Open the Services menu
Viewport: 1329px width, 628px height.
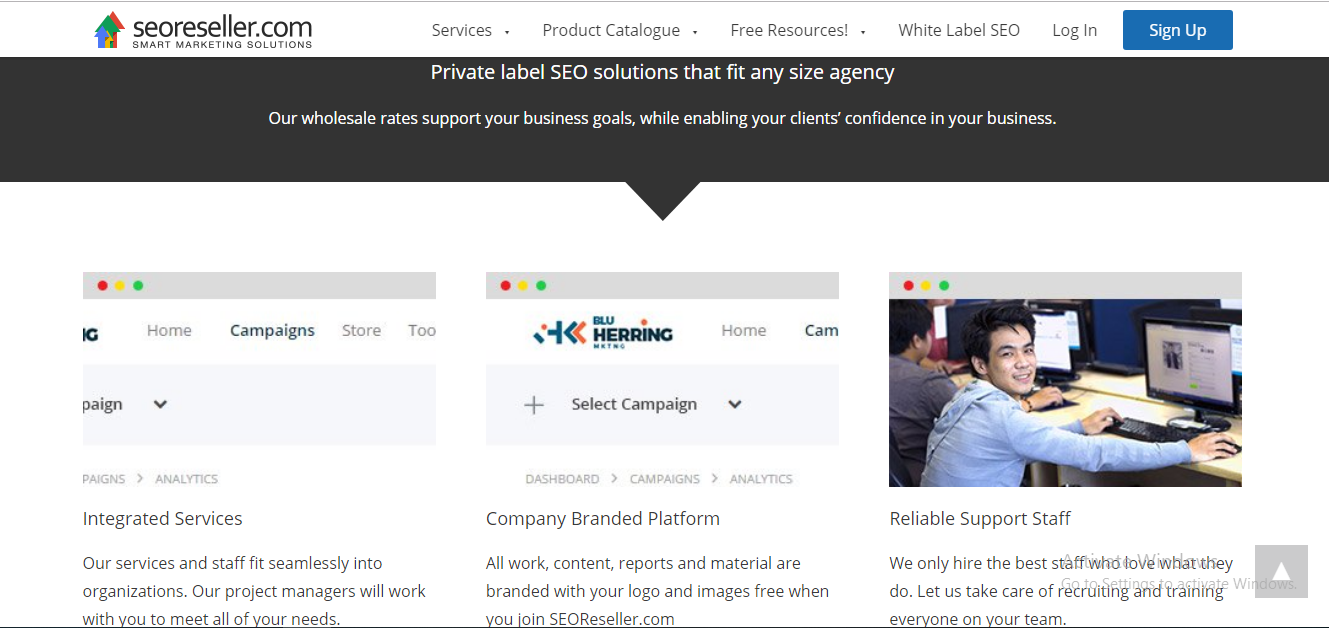coord(461,30)
